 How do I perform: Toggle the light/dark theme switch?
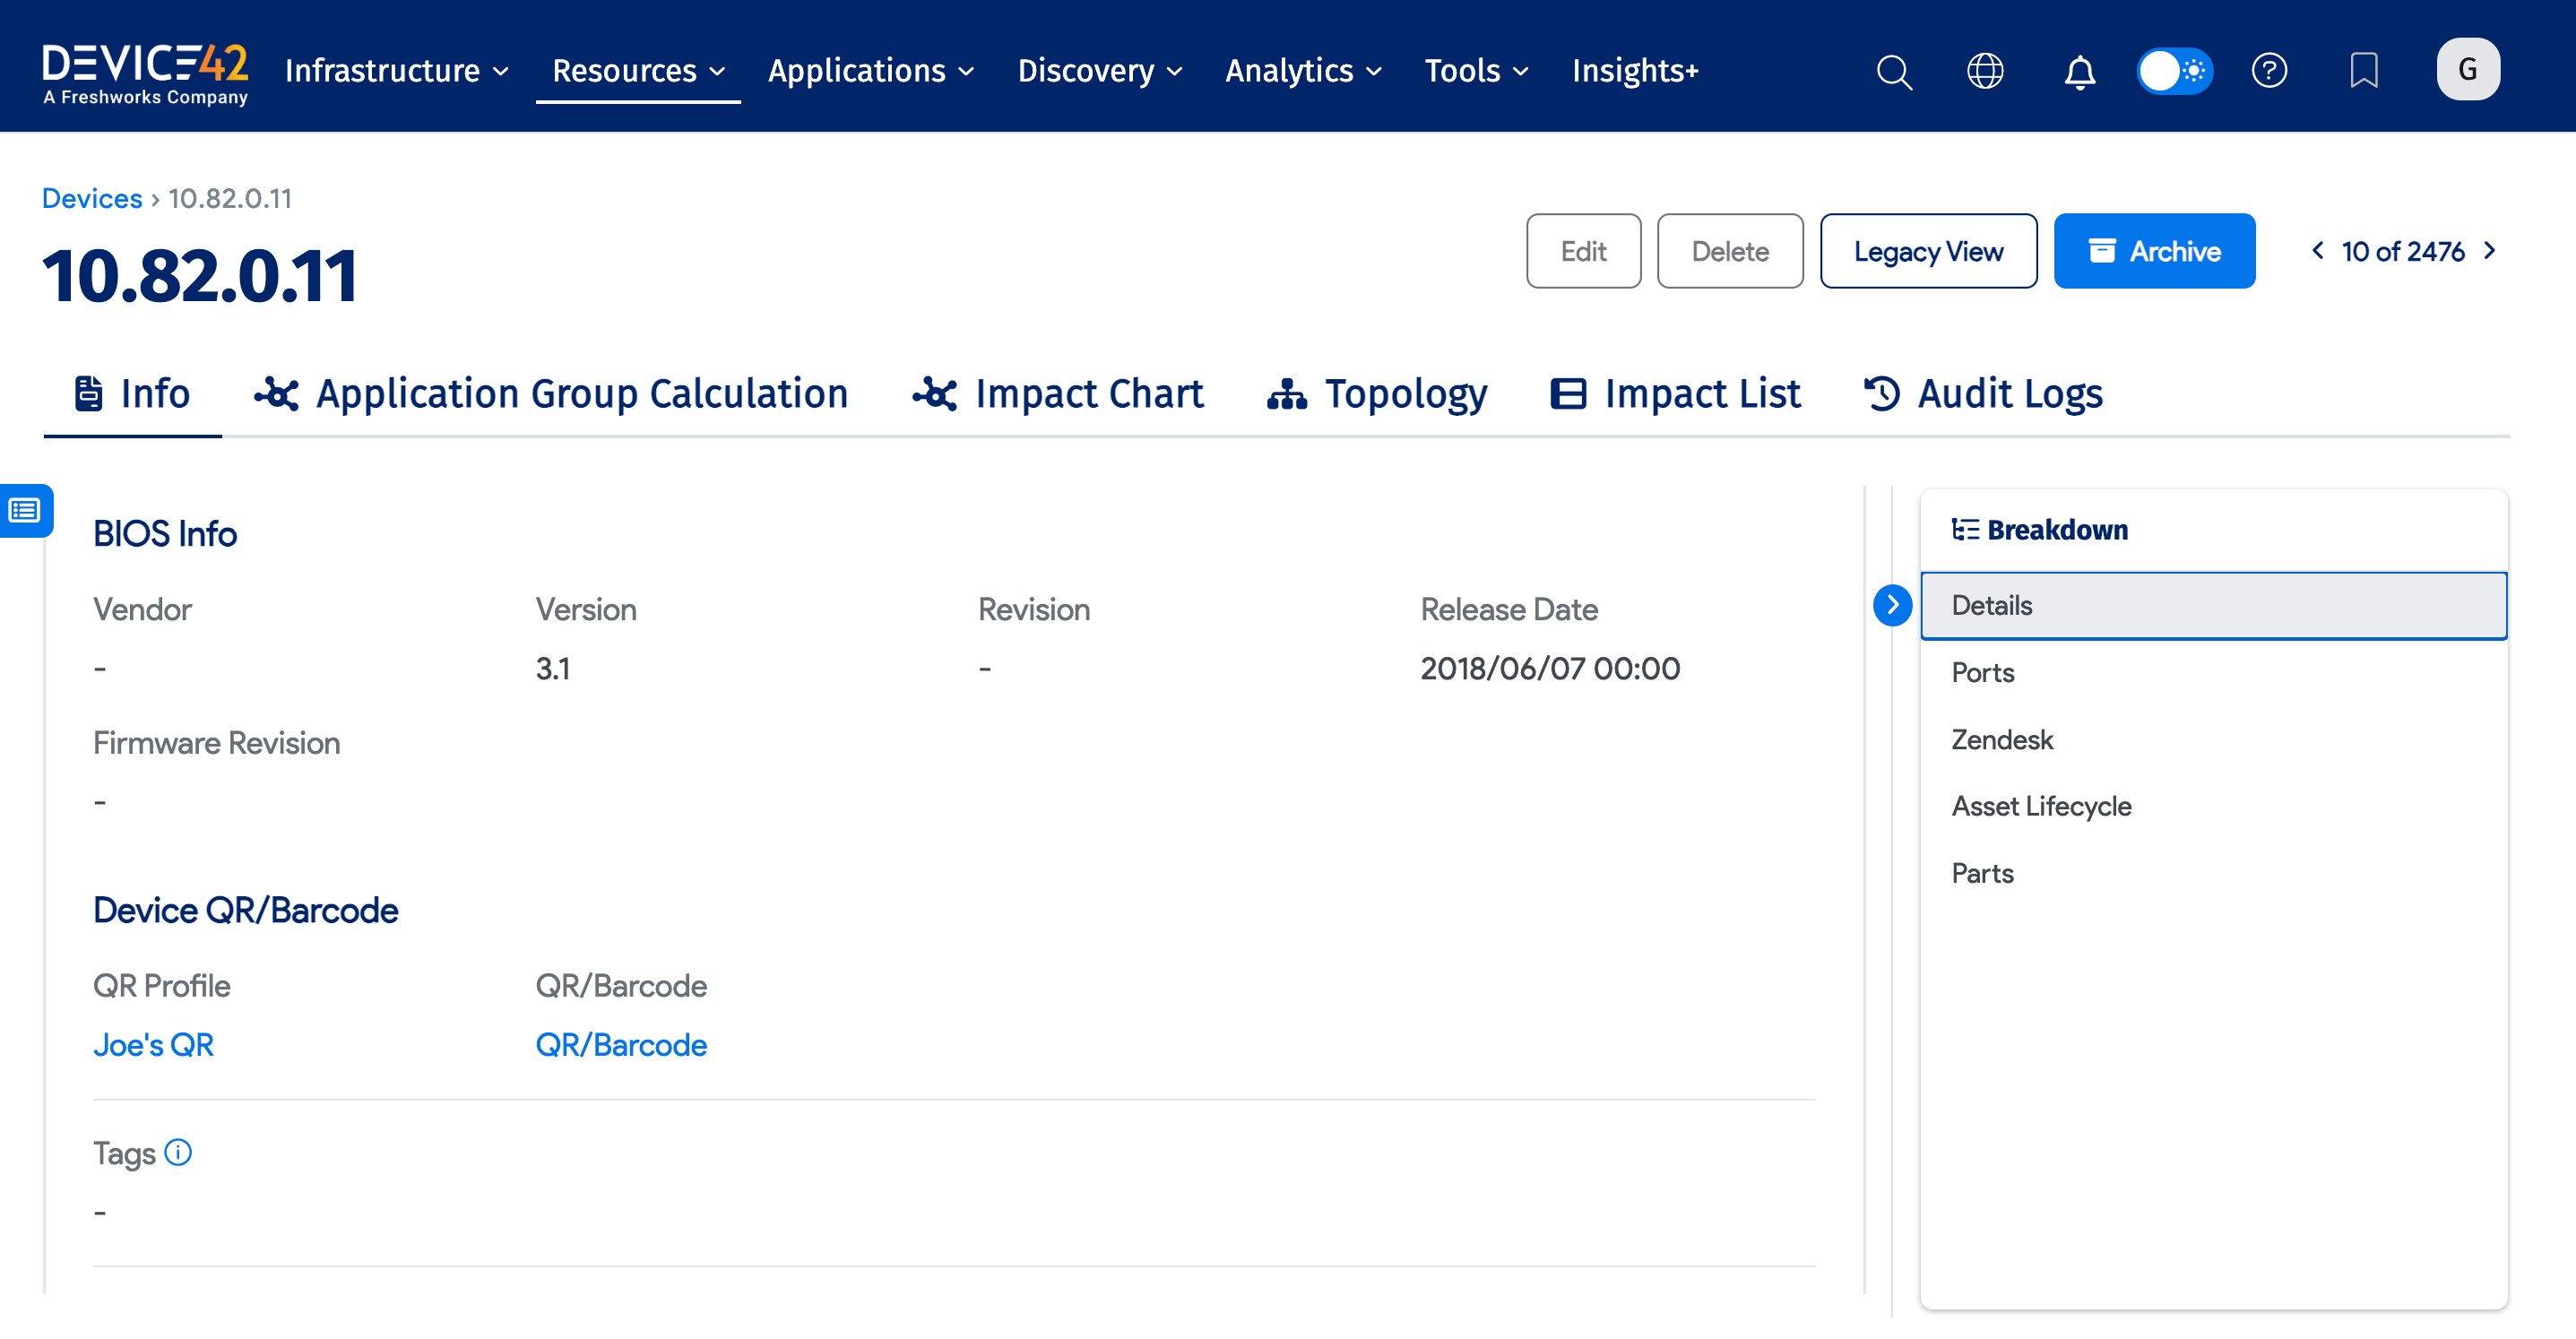(x=2174, y=71)
